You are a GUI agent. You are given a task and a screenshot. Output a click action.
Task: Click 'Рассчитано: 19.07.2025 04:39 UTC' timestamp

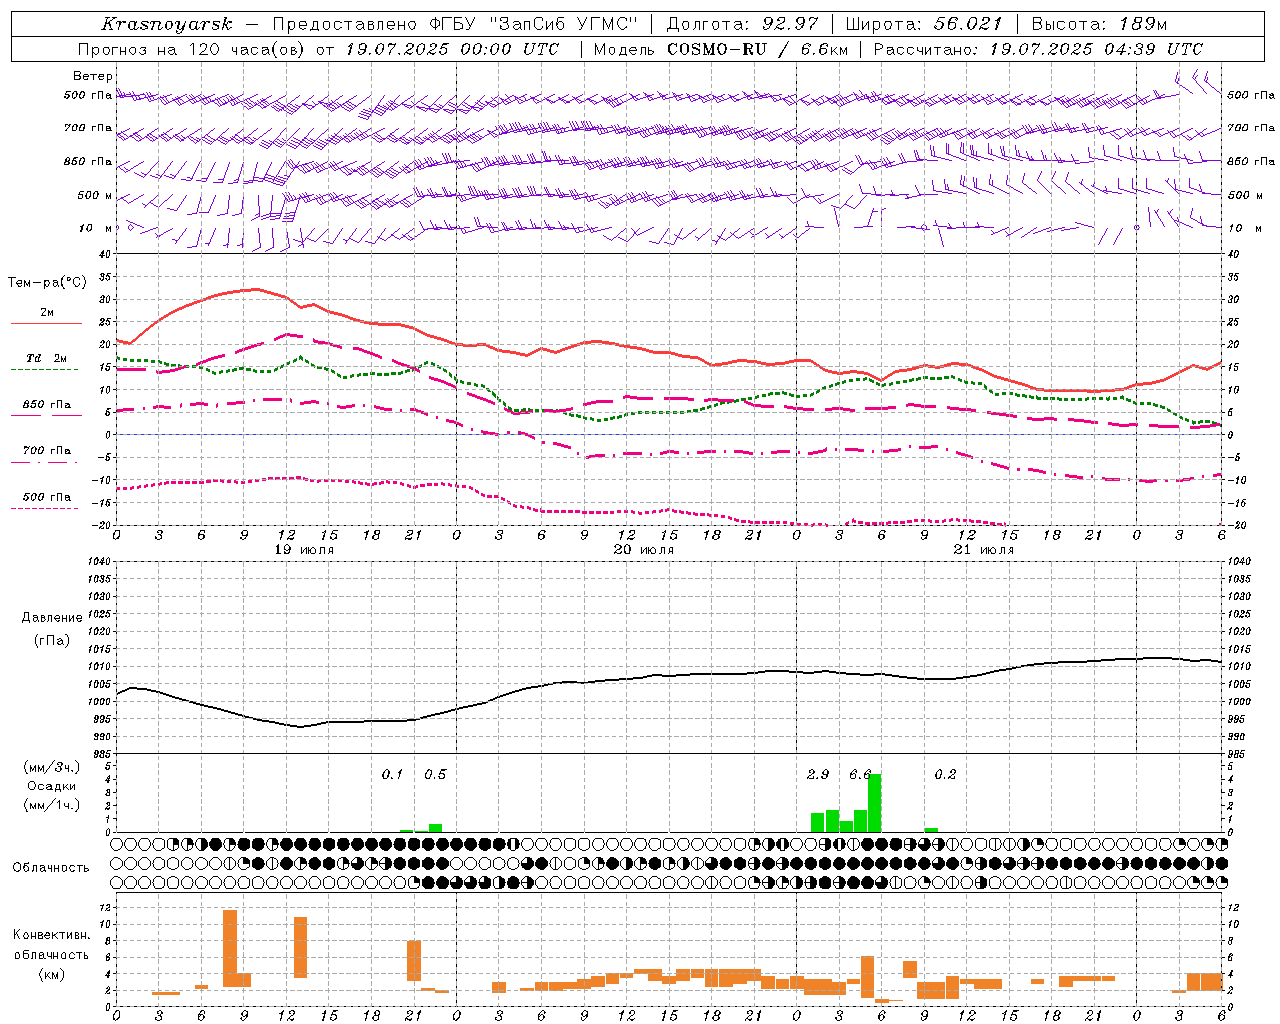coord(1038,49)
